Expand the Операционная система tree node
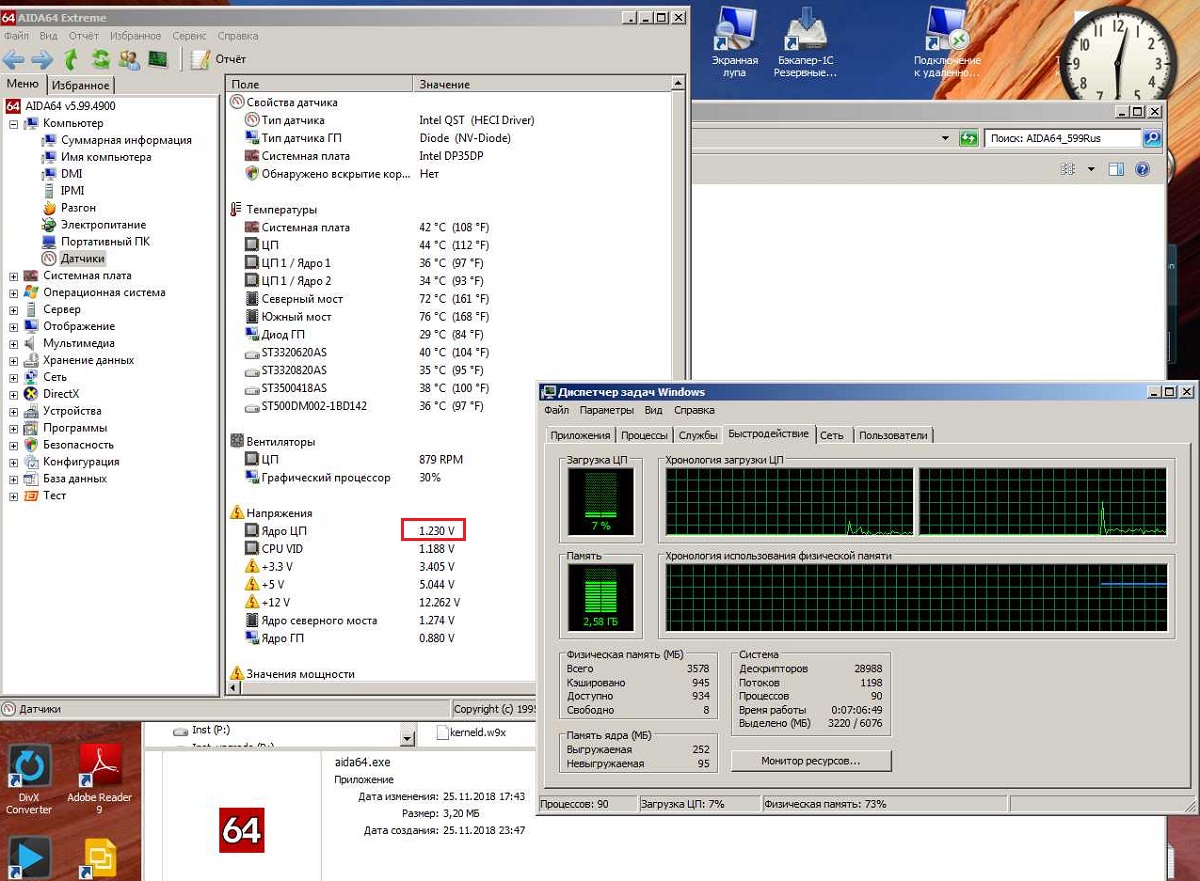Viewport: 1200px width, 881px height. (x=14, y=293)
